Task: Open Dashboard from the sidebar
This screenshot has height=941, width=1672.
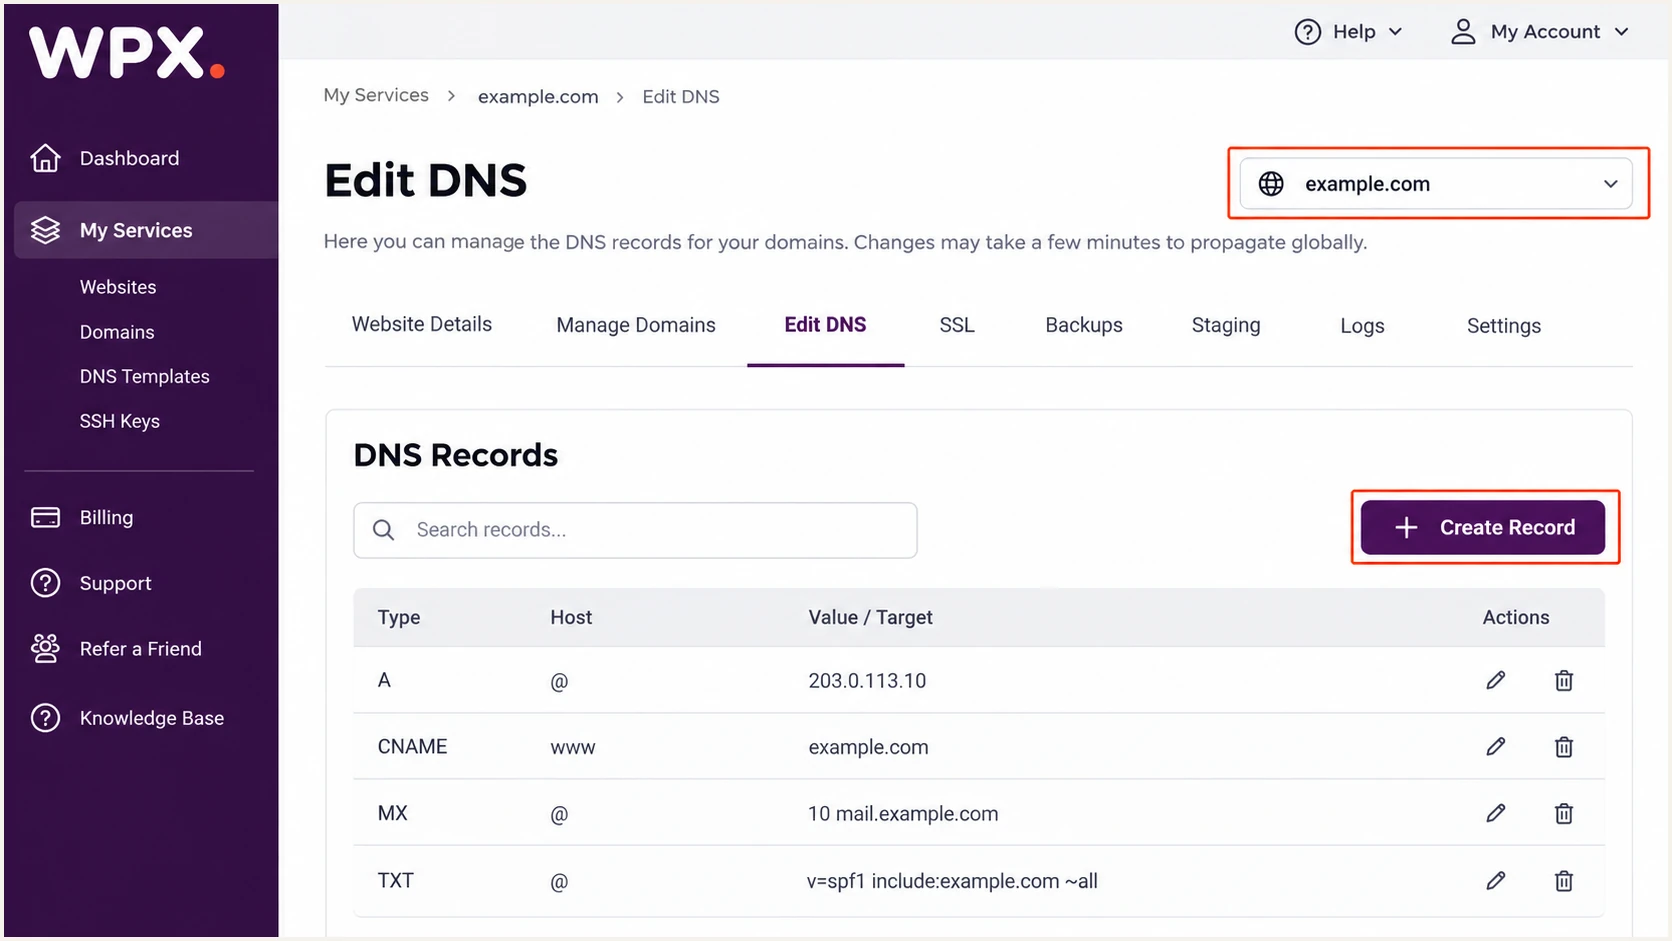Action: click(129, 158)
